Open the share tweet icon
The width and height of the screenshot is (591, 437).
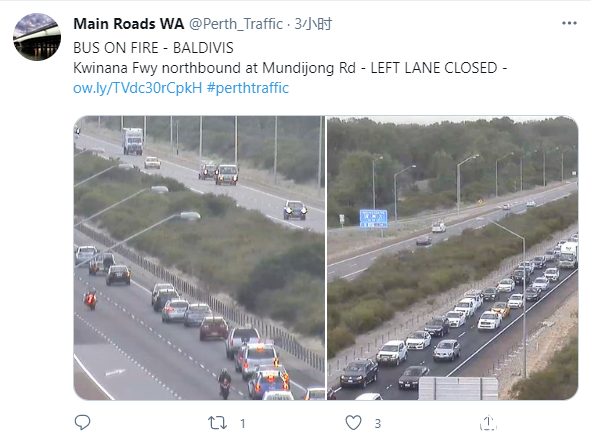click(x=488, y=422)
